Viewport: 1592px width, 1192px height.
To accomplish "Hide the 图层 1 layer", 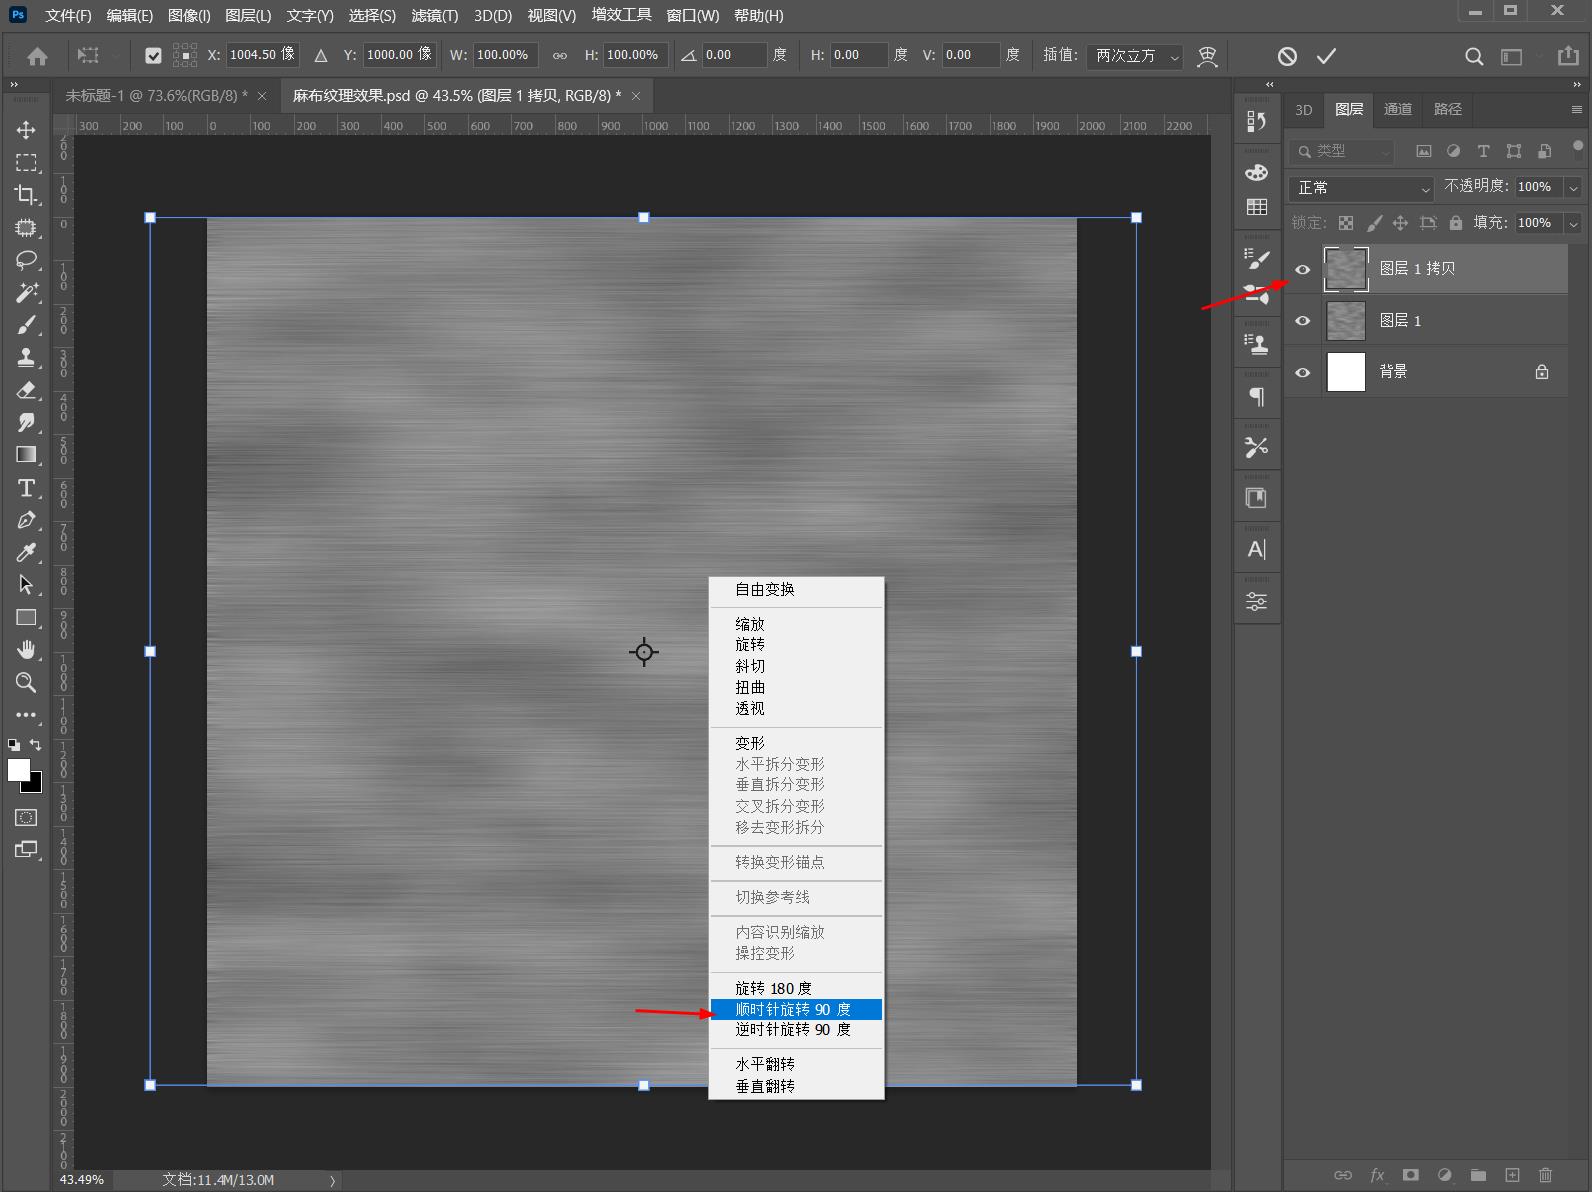I will (1302, 321).
